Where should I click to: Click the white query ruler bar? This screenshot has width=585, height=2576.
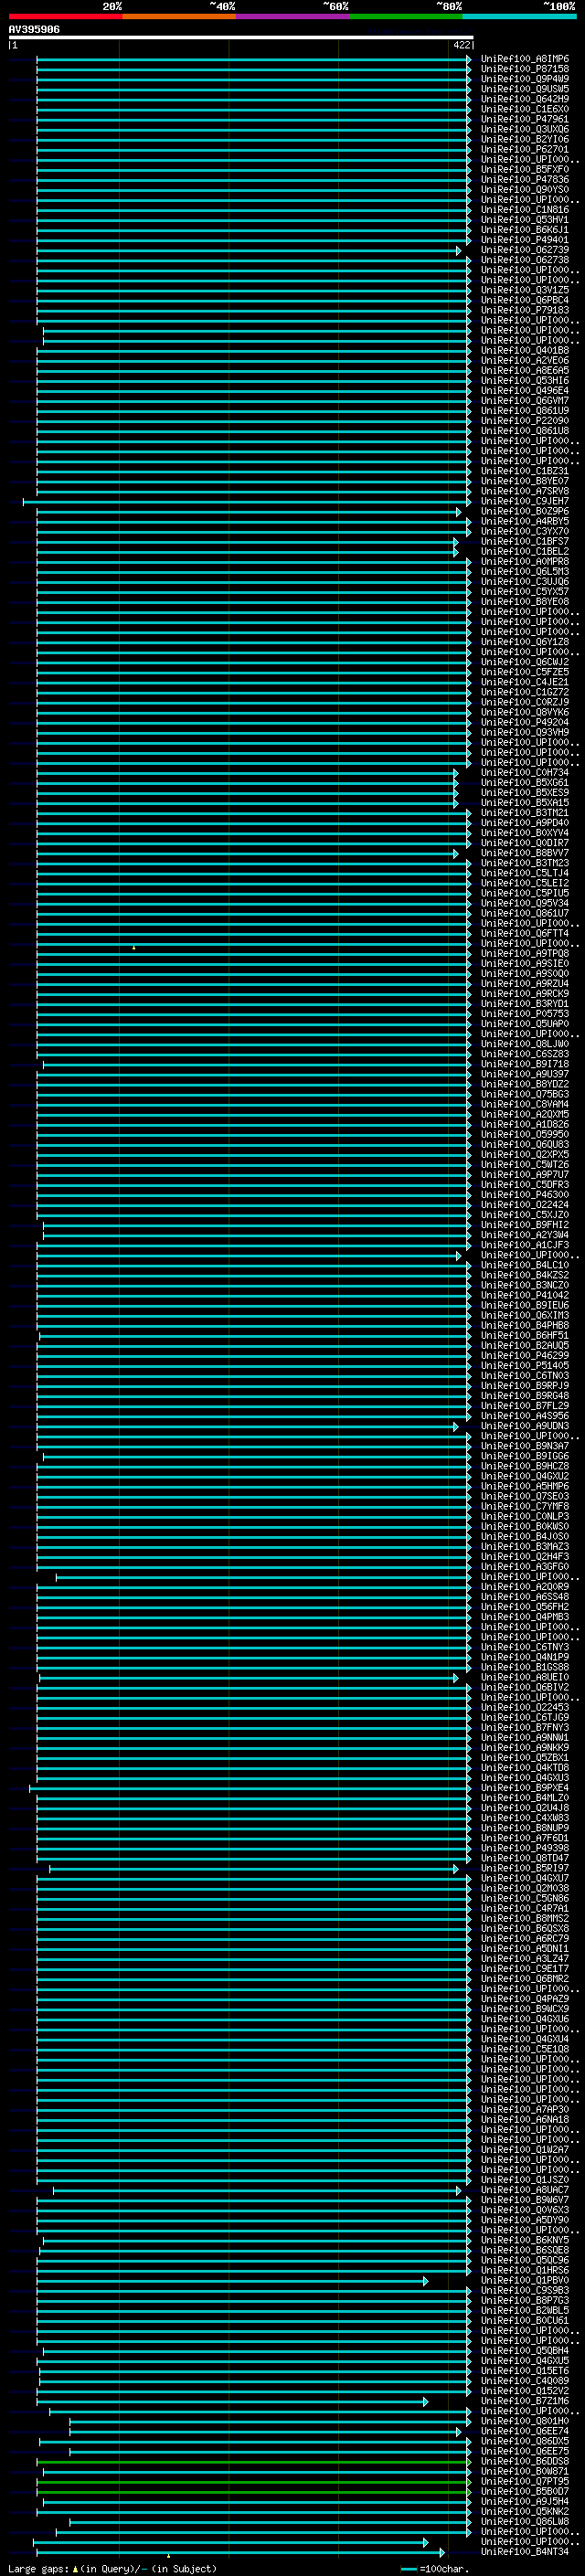tap(241, 38)
